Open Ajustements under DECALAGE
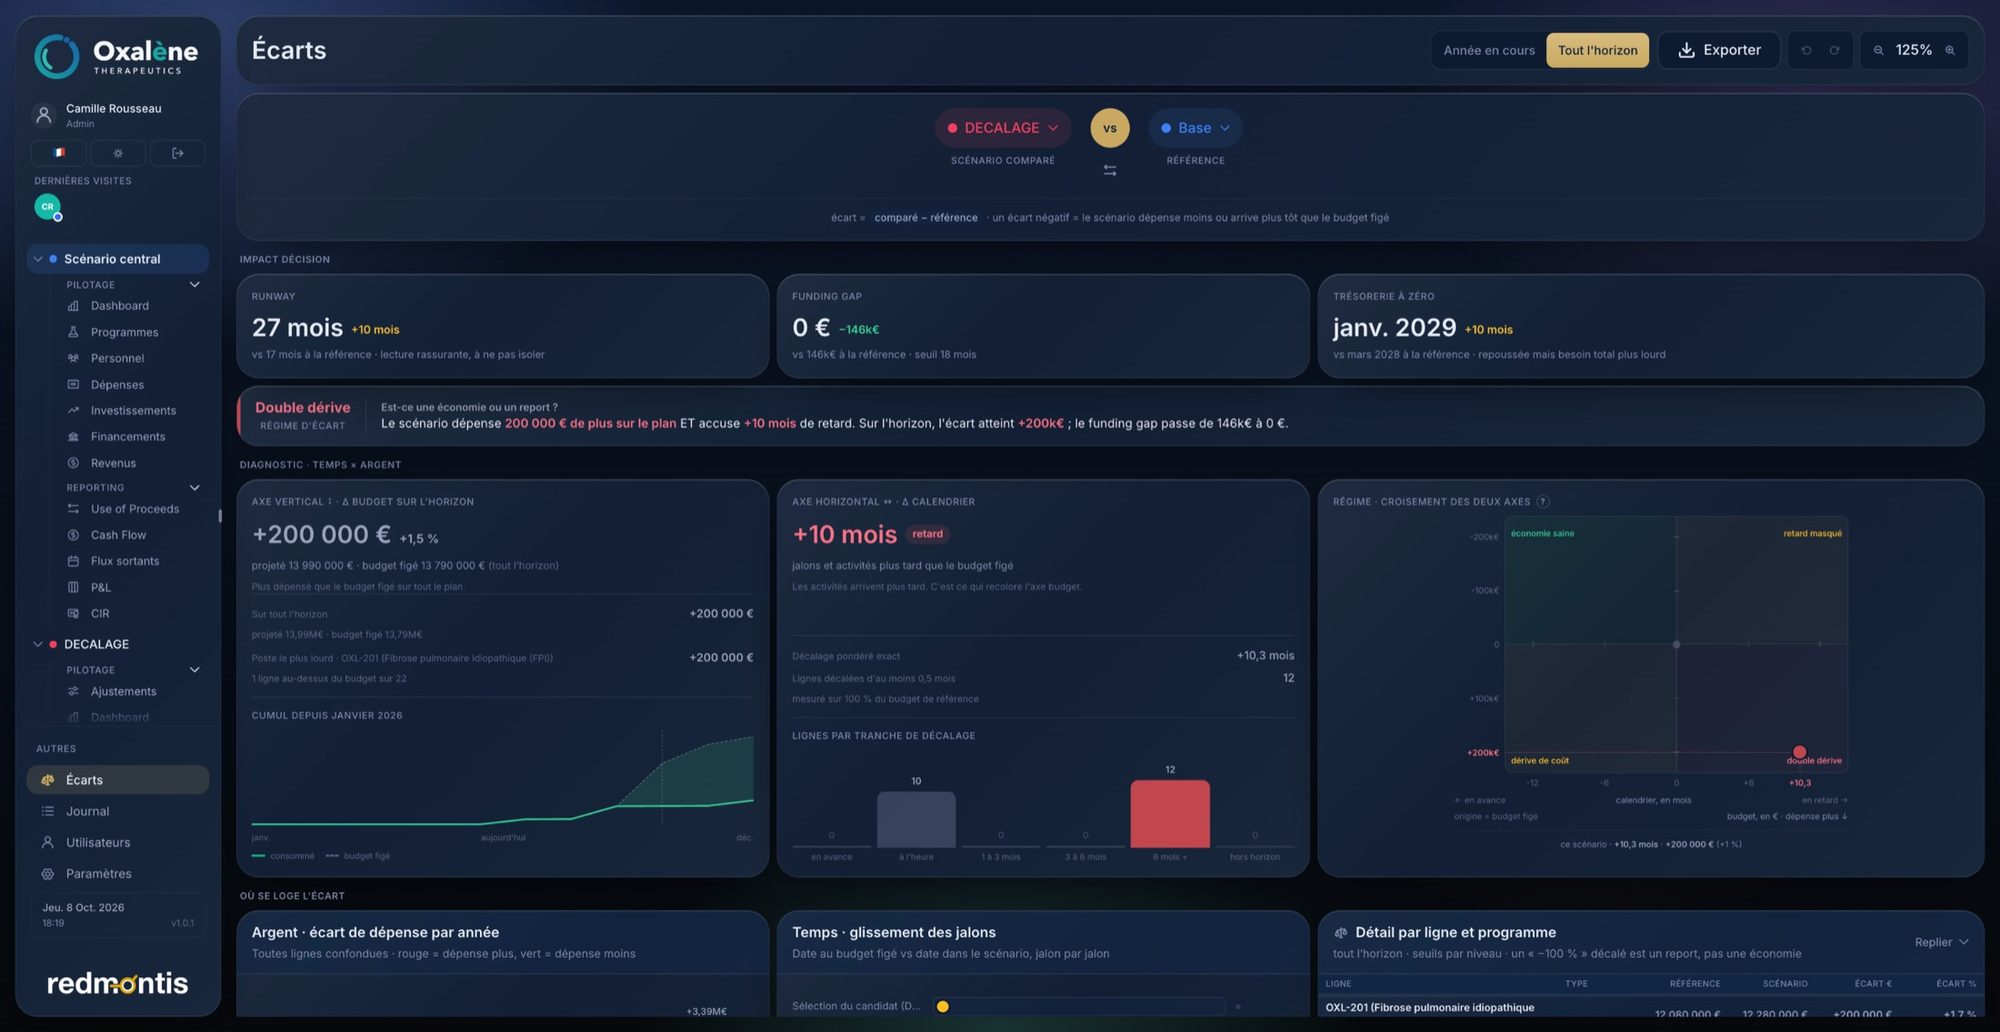2000x1032 pixels. tap(123, 692)
